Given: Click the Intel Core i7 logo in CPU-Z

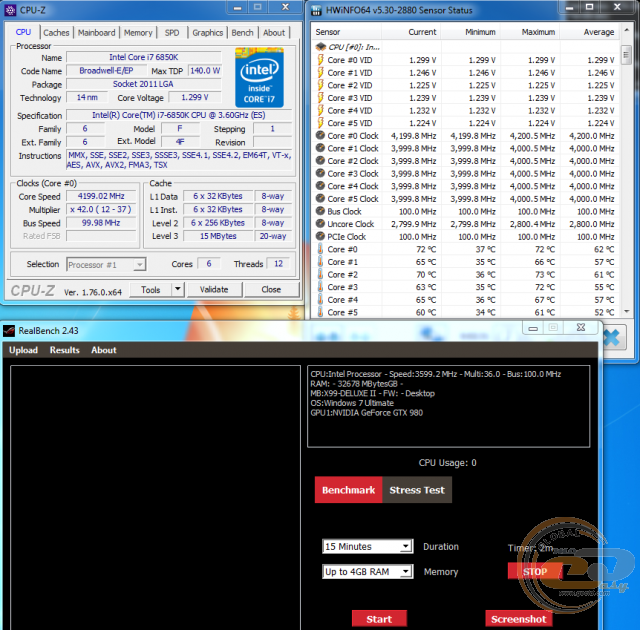Looking at the screenshot, I should click(x=259, y=78).
